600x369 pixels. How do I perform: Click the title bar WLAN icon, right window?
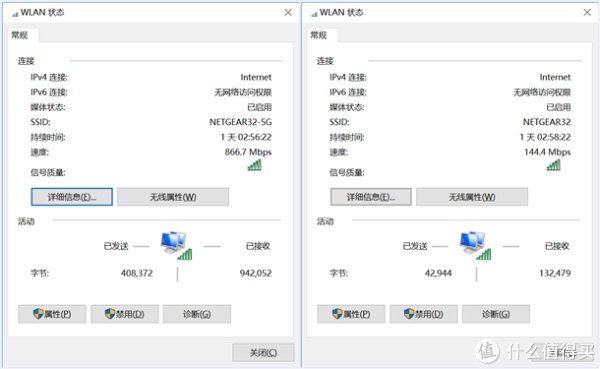(314, 14)
